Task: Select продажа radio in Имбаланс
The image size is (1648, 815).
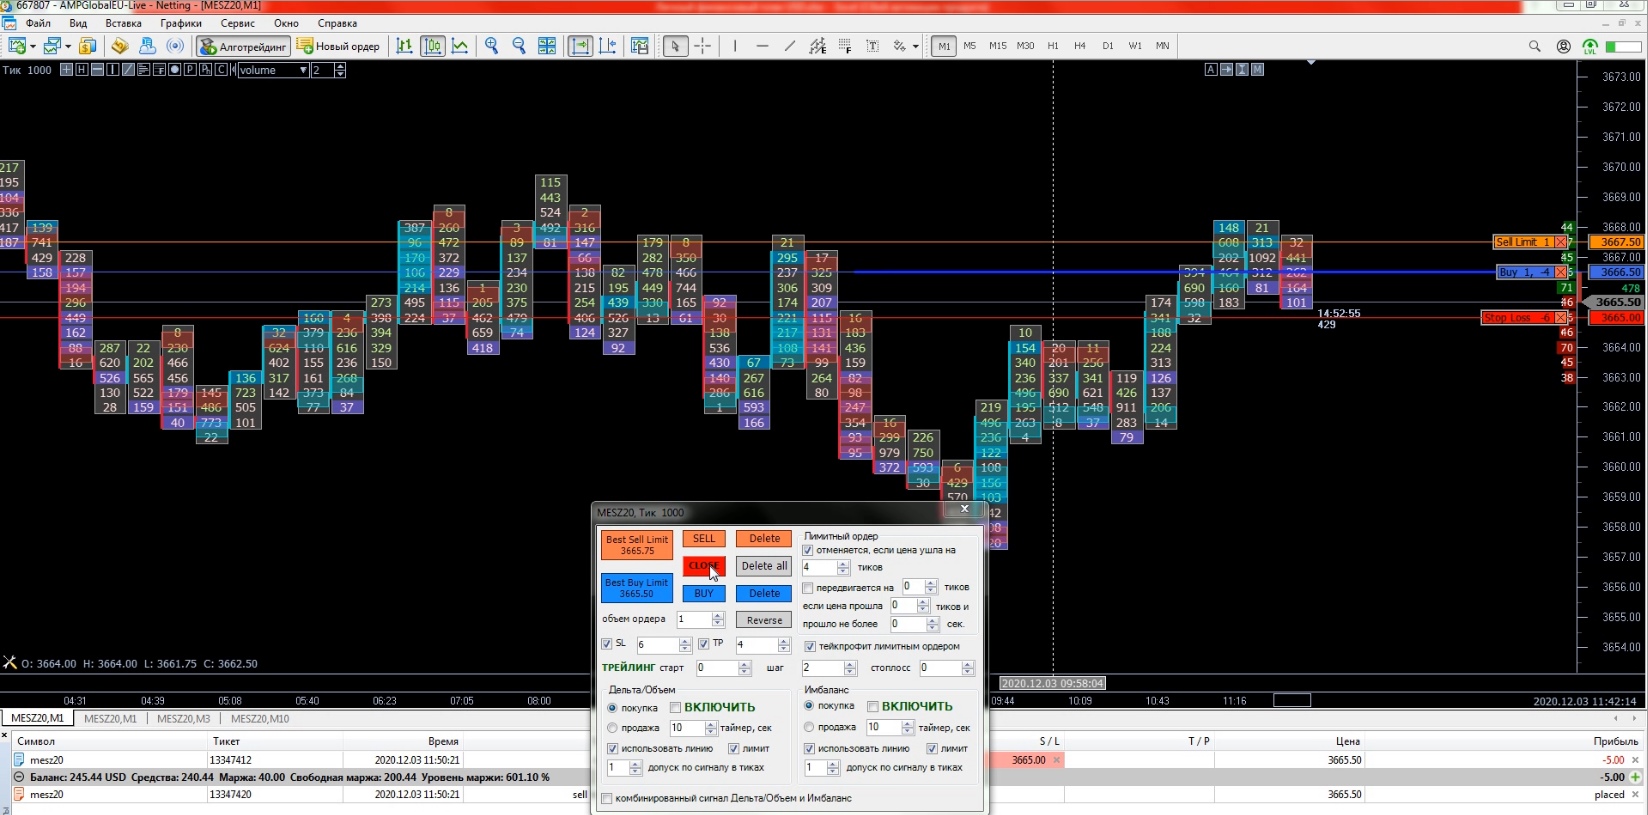Action: pos(809,727)
